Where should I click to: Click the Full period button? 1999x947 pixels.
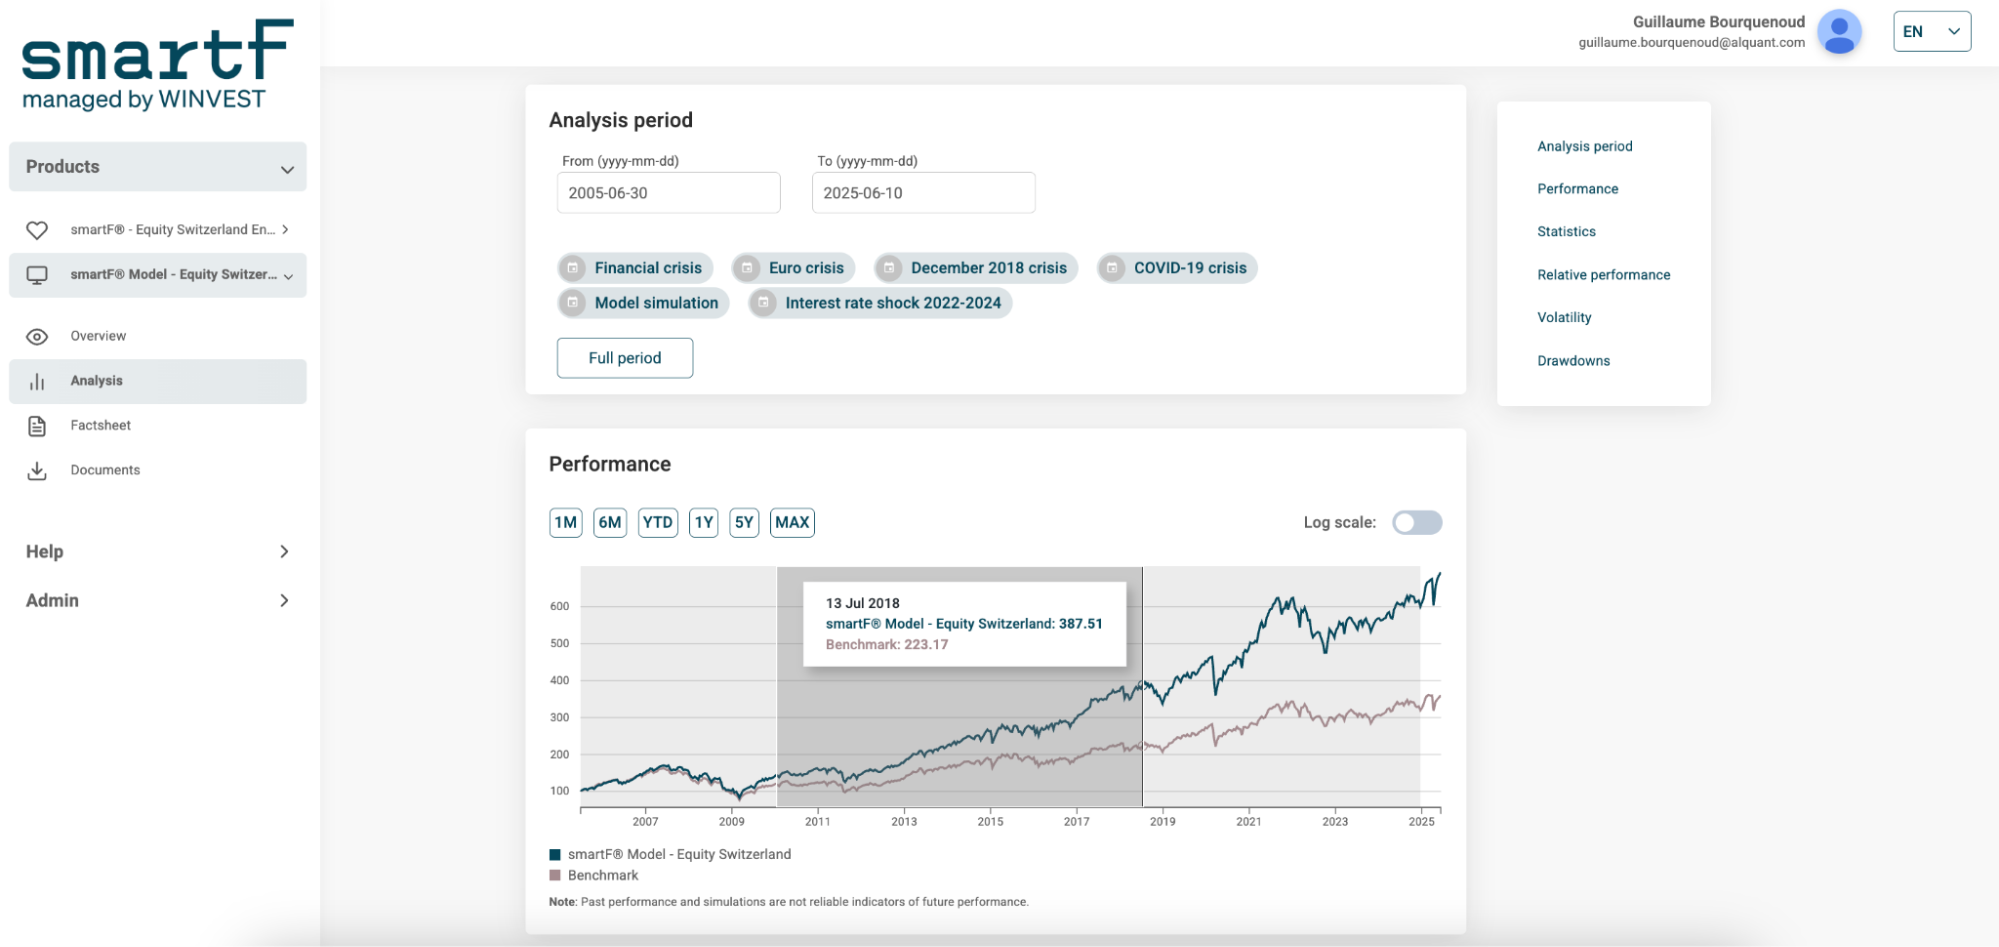[625, 358]
